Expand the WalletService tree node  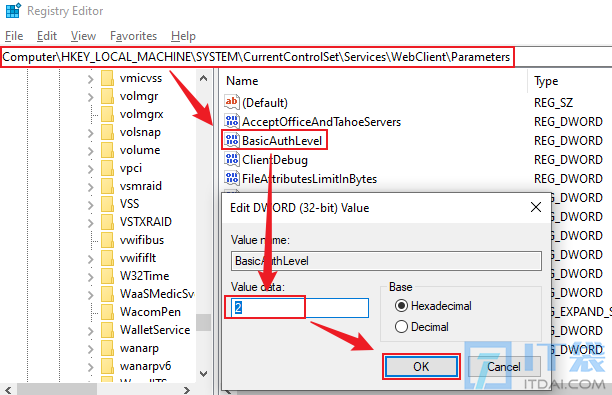point(91,331)
